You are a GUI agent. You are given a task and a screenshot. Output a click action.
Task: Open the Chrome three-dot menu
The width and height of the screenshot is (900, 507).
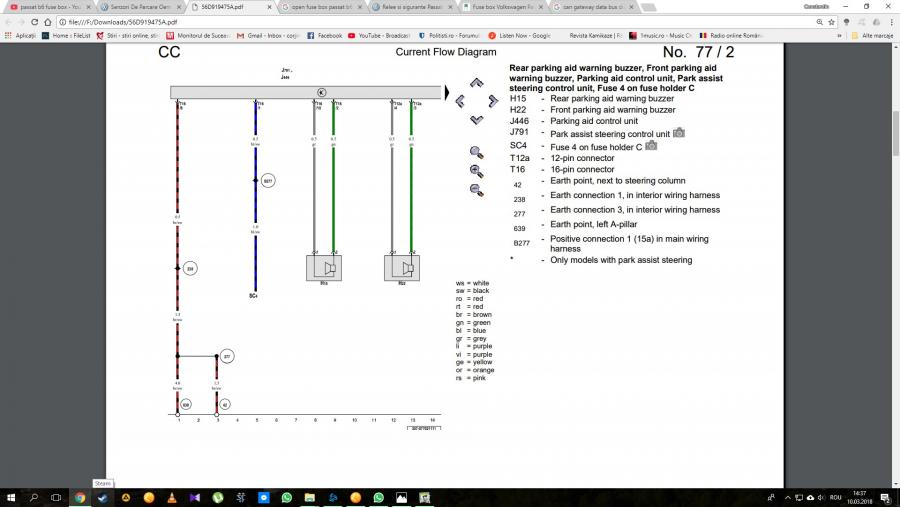[x=890, y=21]
